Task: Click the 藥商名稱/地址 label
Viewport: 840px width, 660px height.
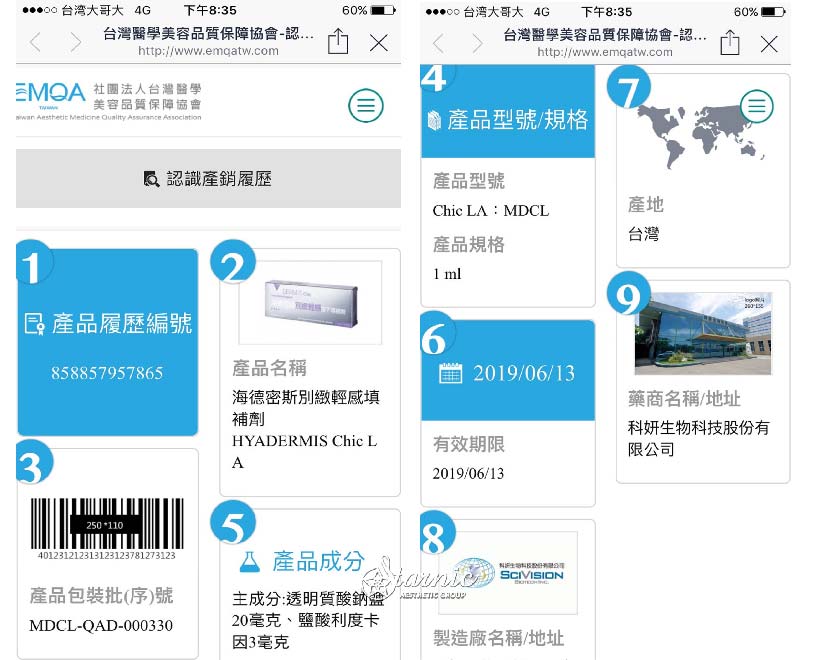Action: 684,399
